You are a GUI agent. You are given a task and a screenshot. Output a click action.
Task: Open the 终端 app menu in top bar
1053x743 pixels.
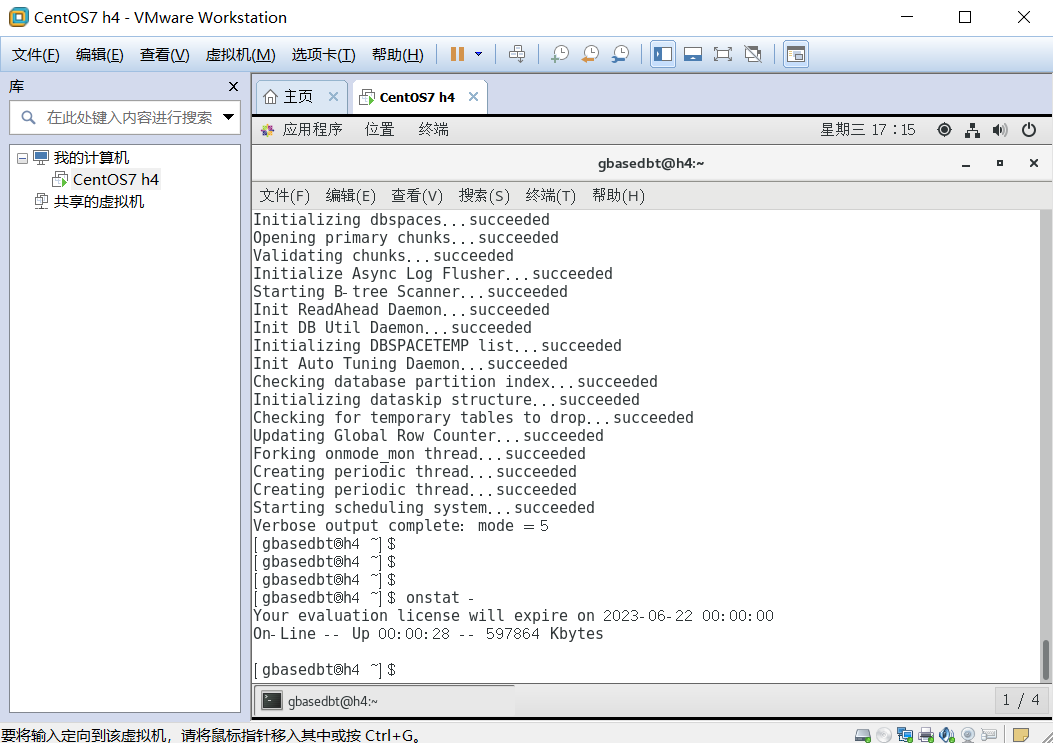click(433, 130)
